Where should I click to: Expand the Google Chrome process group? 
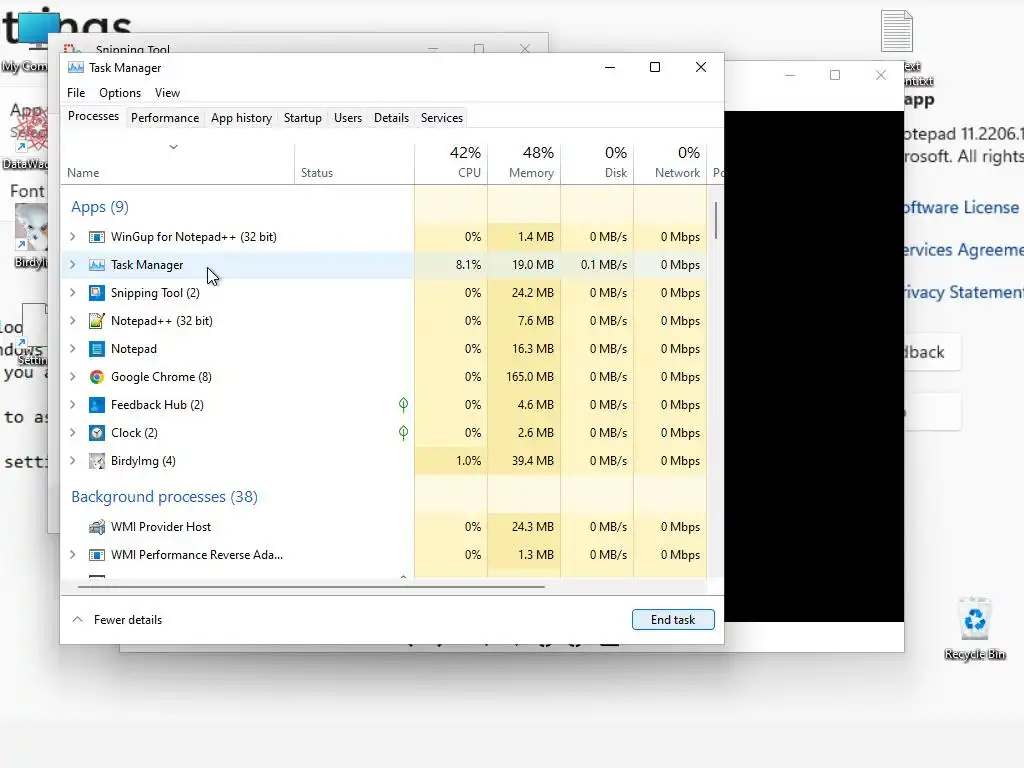(72, 377)
